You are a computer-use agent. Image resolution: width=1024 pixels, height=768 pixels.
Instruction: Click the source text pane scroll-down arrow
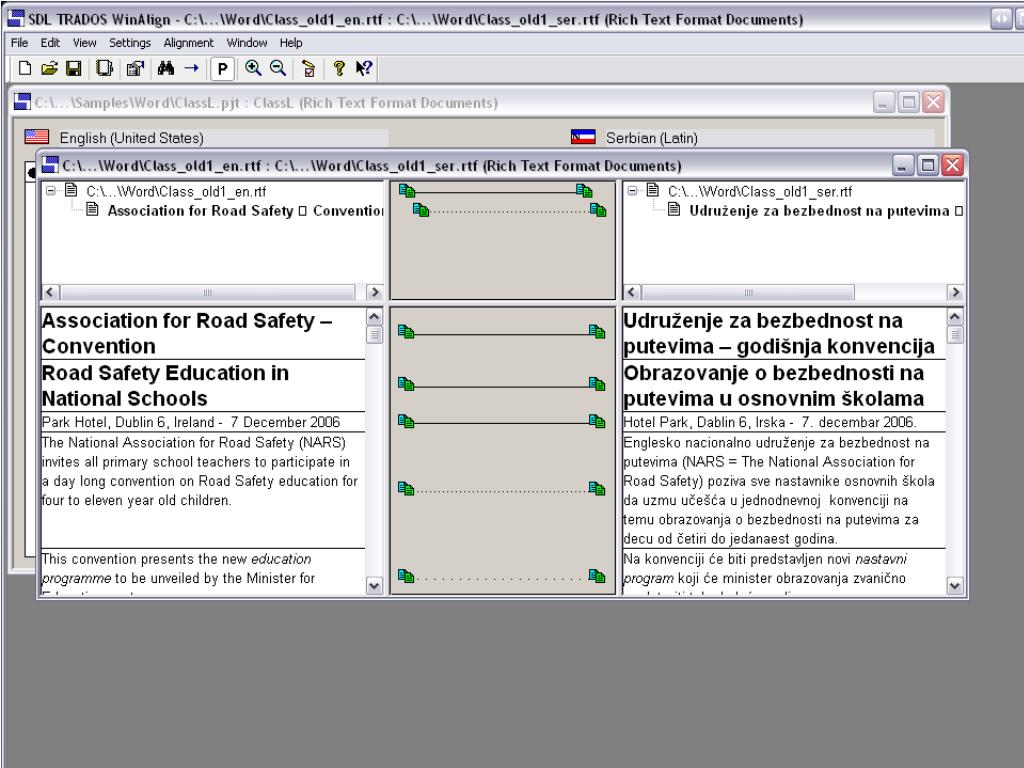pyautogui.click(x=374, y=585)
